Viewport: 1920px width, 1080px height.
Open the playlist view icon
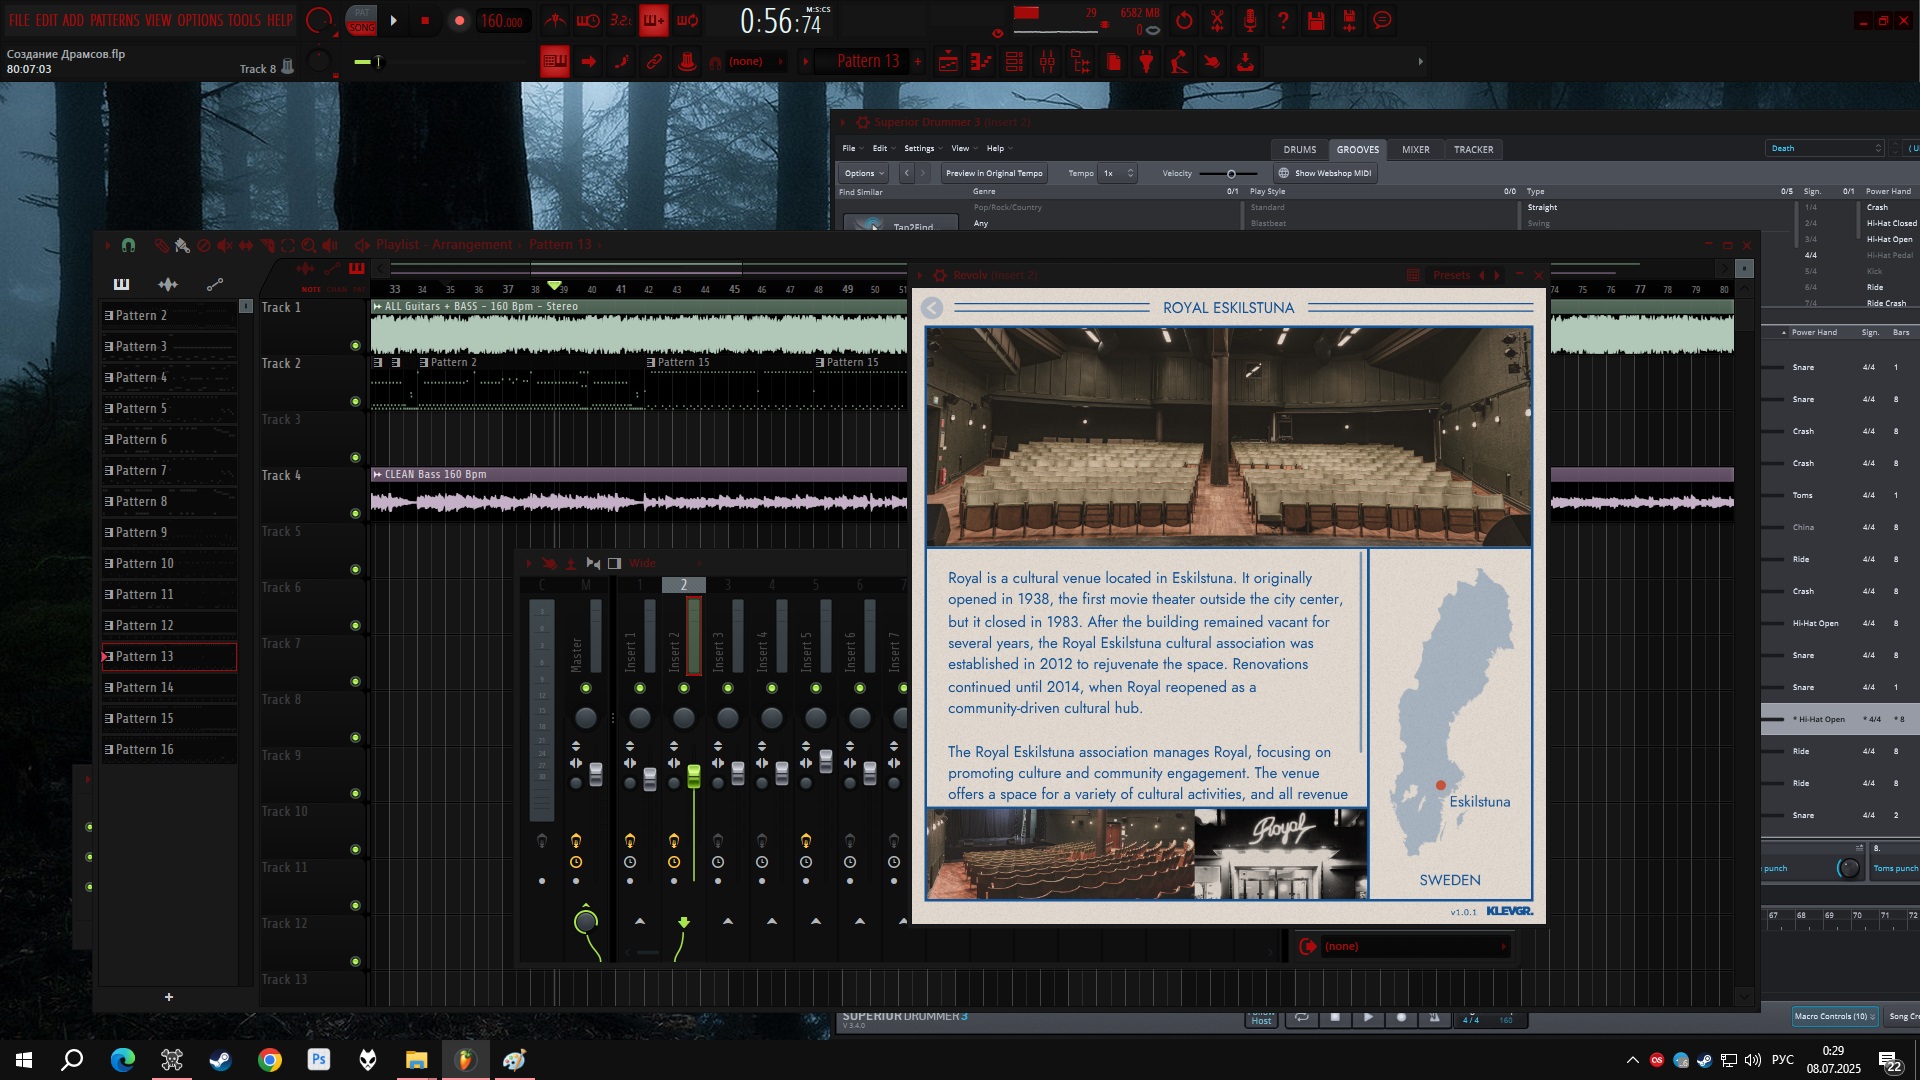(x=948, y=62)
